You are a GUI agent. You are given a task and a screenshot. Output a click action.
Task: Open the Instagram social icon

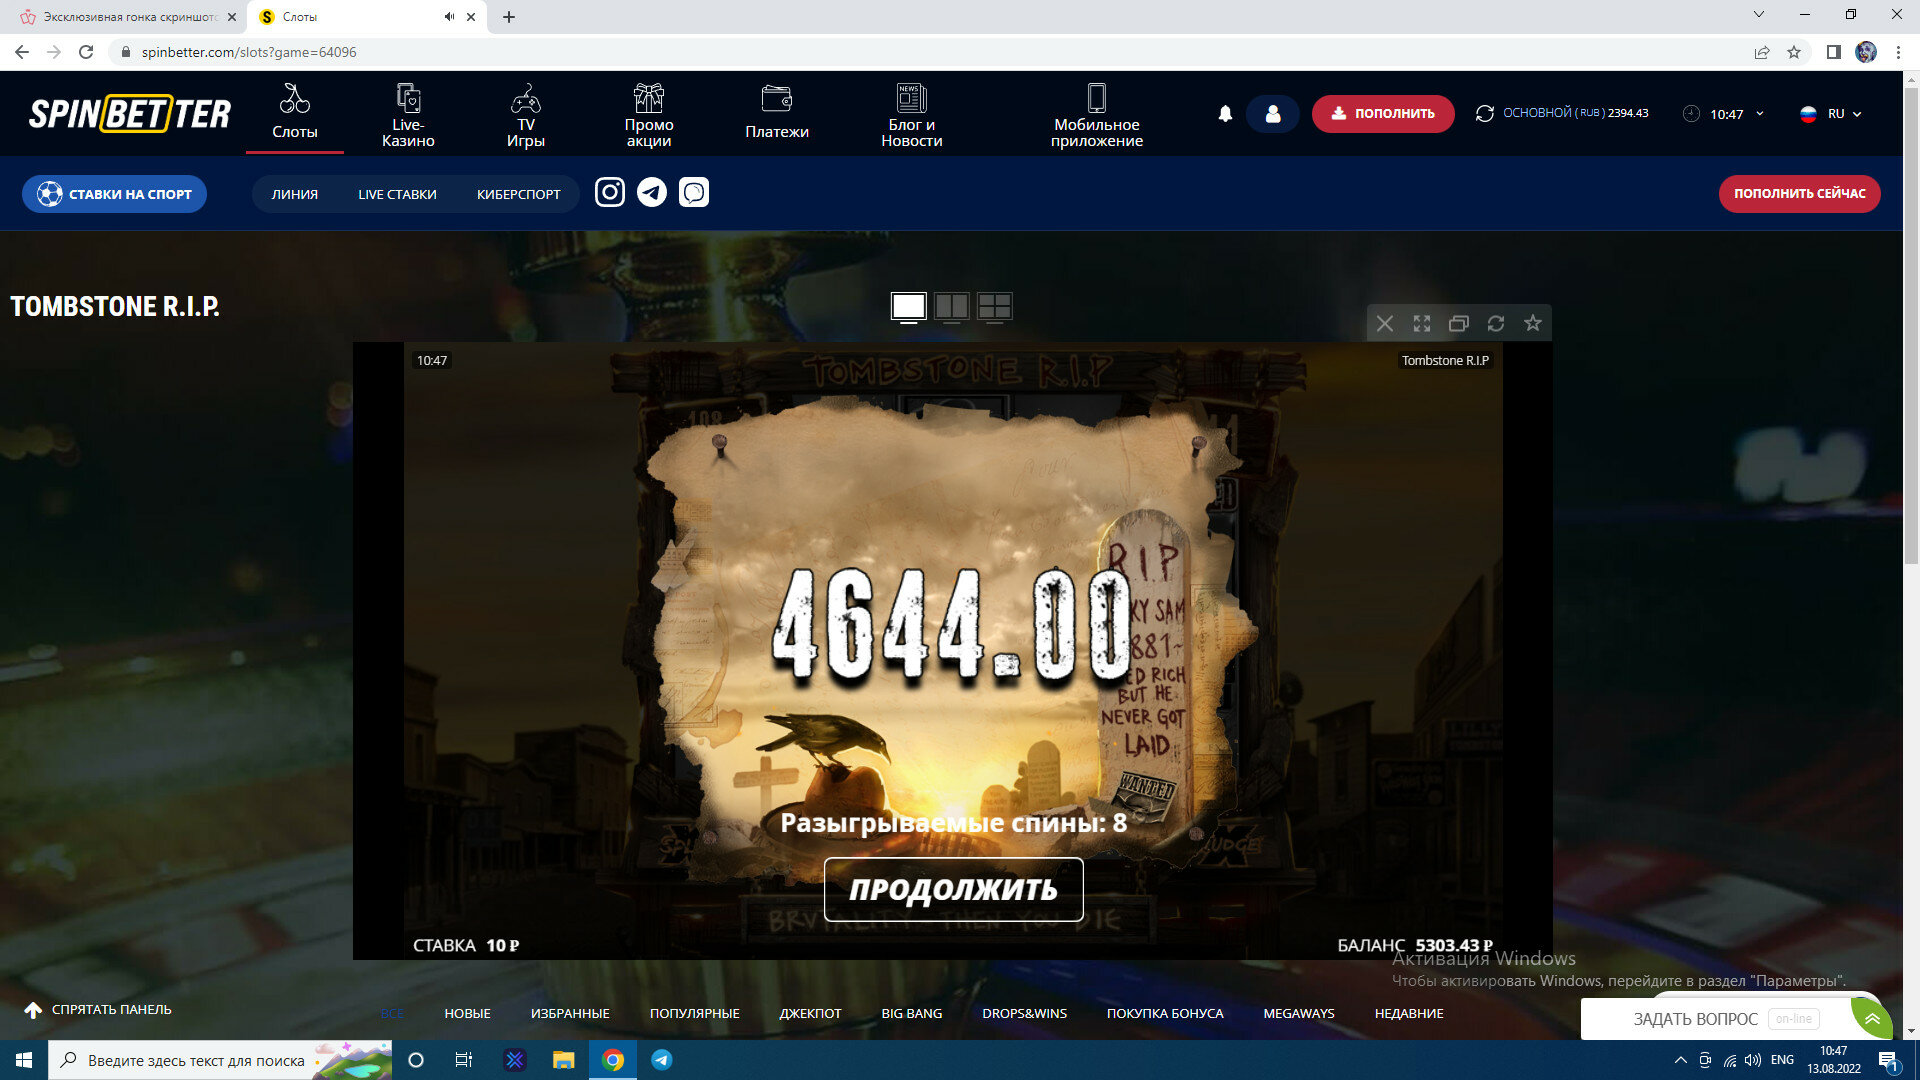coord(609,192)
